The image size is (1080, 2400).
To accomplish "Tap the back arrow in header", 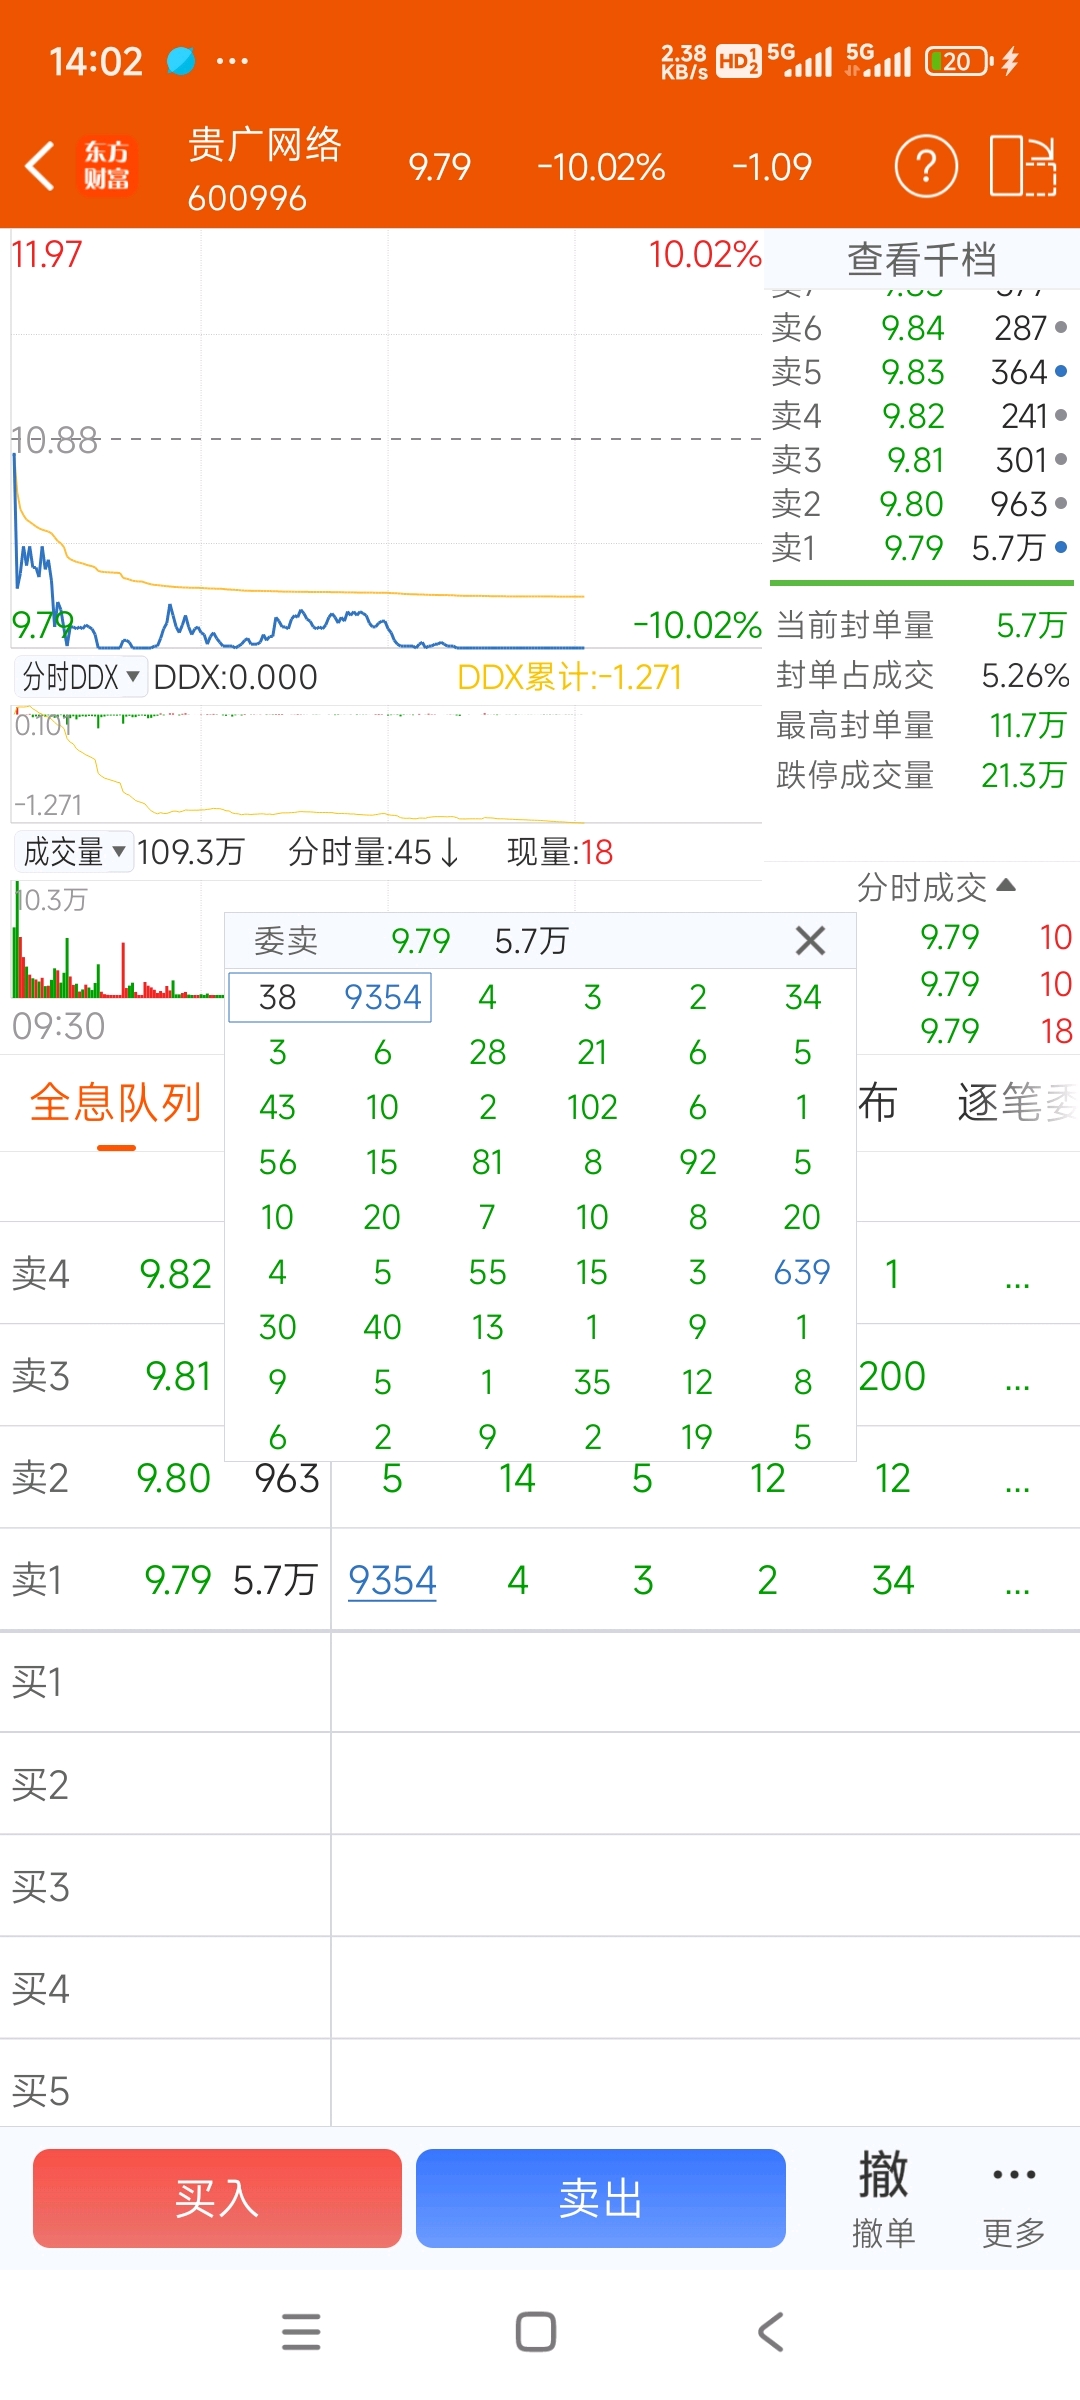I will coord(40,166).
